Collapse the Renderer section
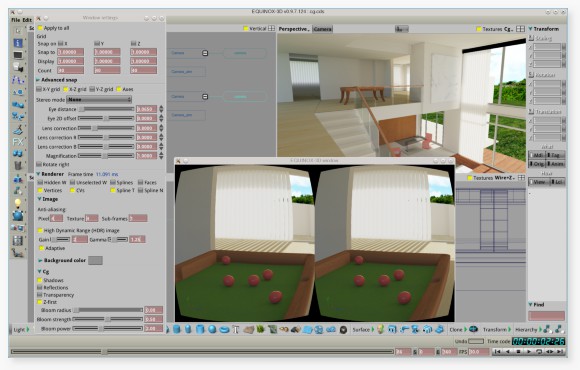Viewport: 580px width, 370px height. (38, 174)
